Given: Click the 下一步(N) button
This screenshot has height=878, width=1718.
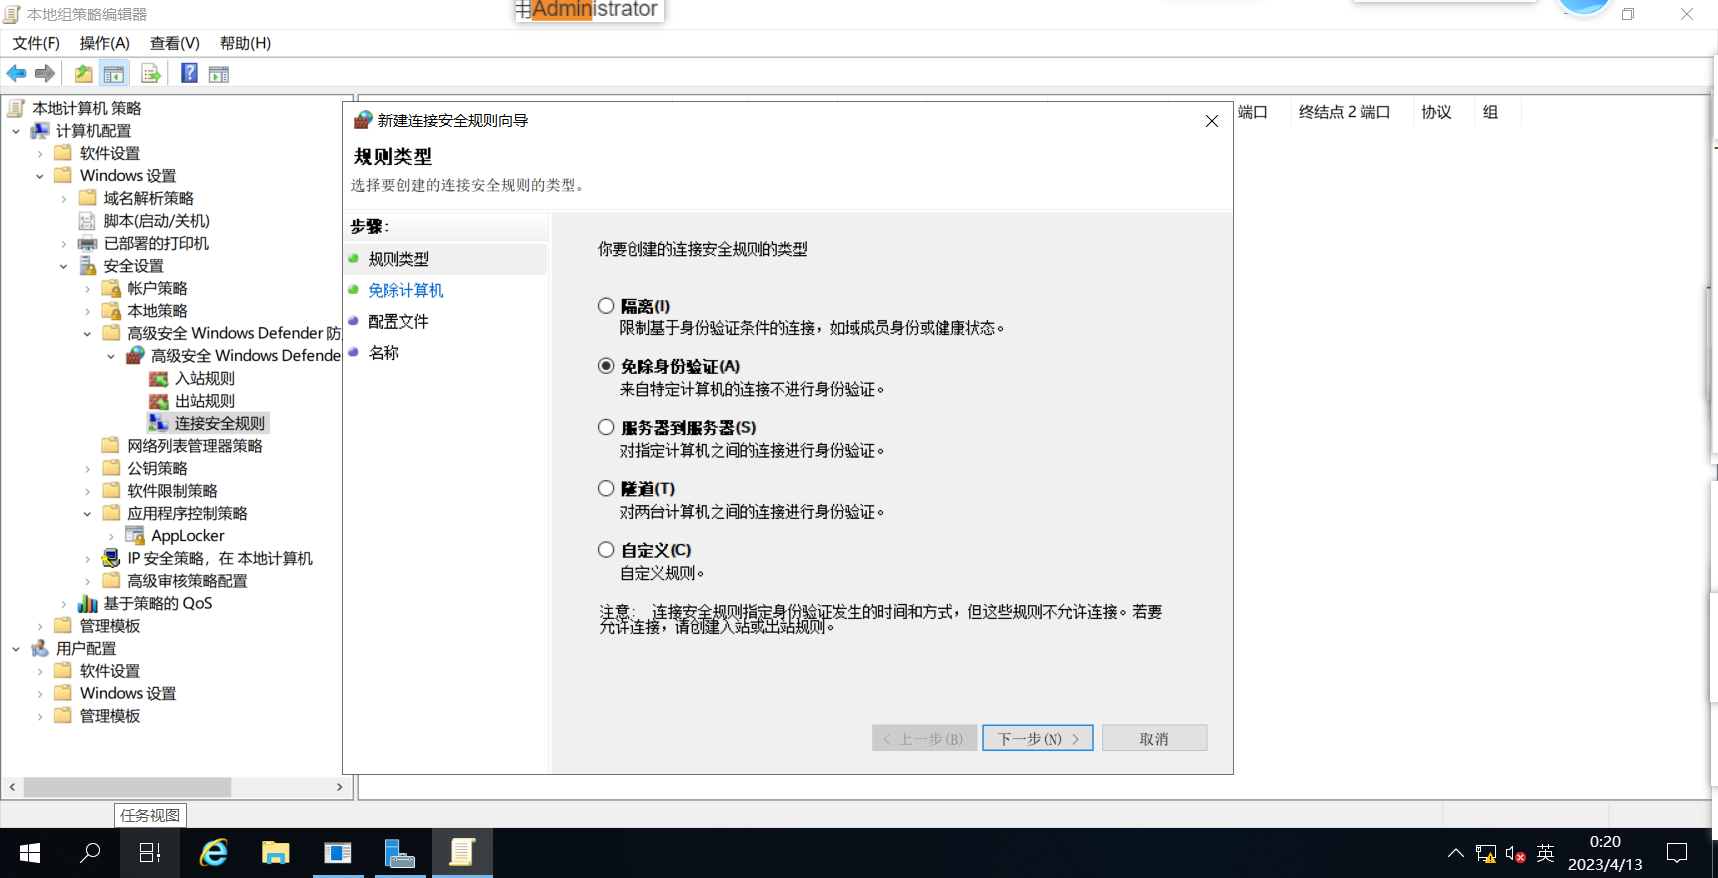Looking at the screenshot, I should [x=1038, y=738].
